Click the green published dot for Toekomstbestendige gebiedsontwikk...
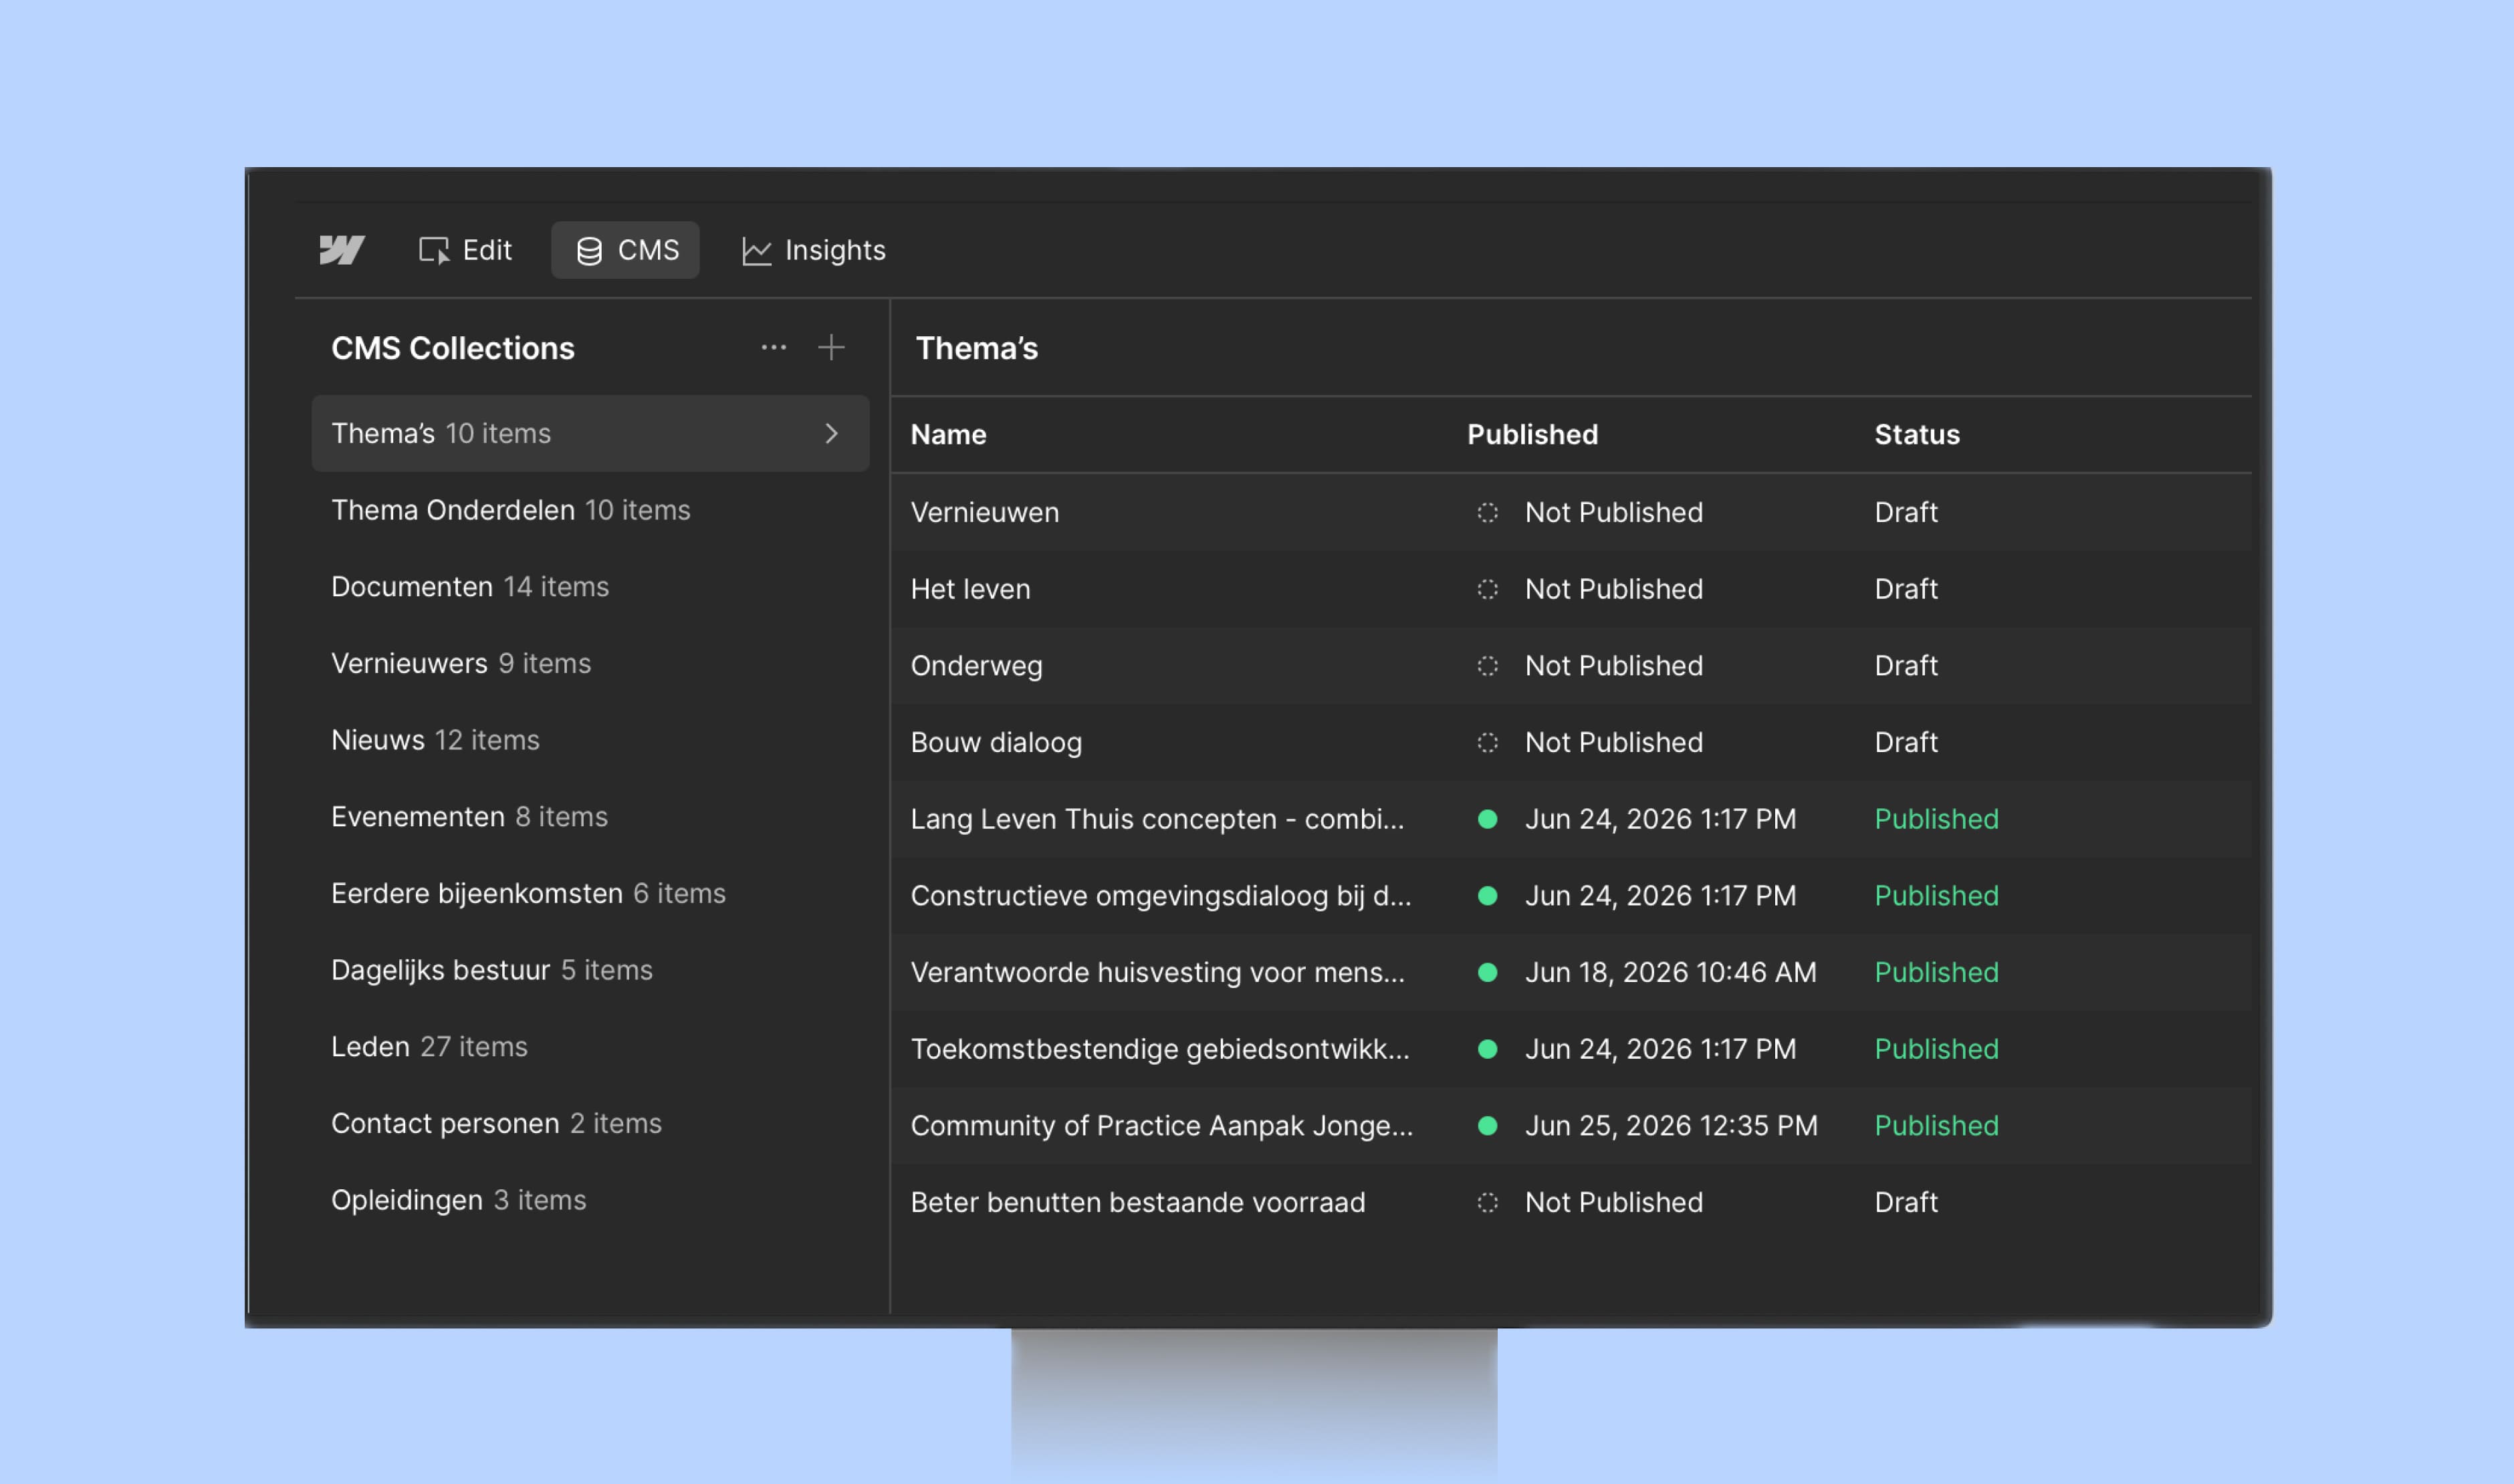 coord(1487,1049)
